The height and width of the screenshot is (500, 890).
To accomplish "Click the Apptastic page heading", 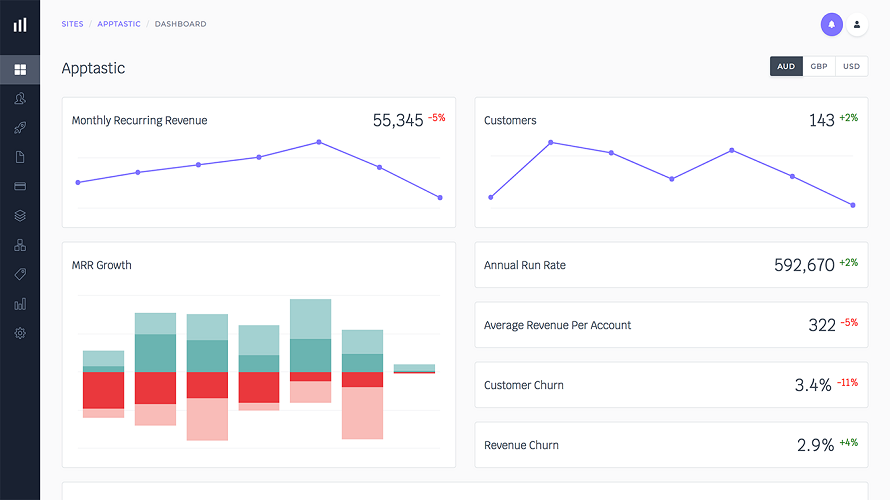I will click(93, 68).
